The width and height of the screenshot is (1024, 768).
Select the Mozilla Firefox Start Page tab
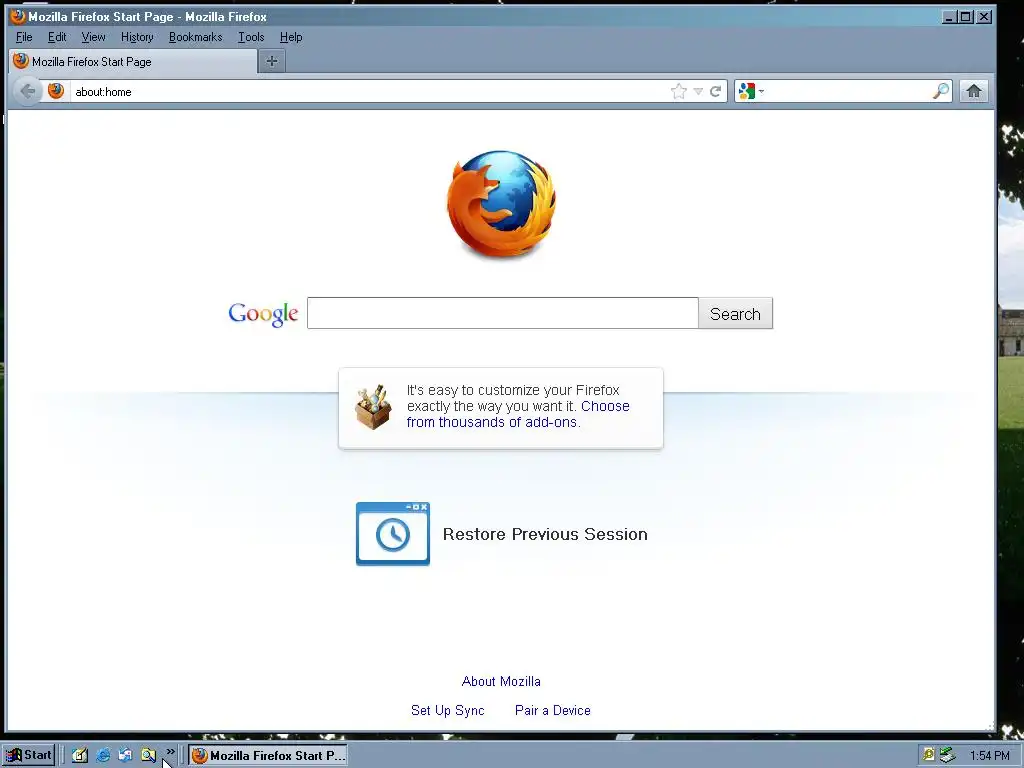[134, 61]
